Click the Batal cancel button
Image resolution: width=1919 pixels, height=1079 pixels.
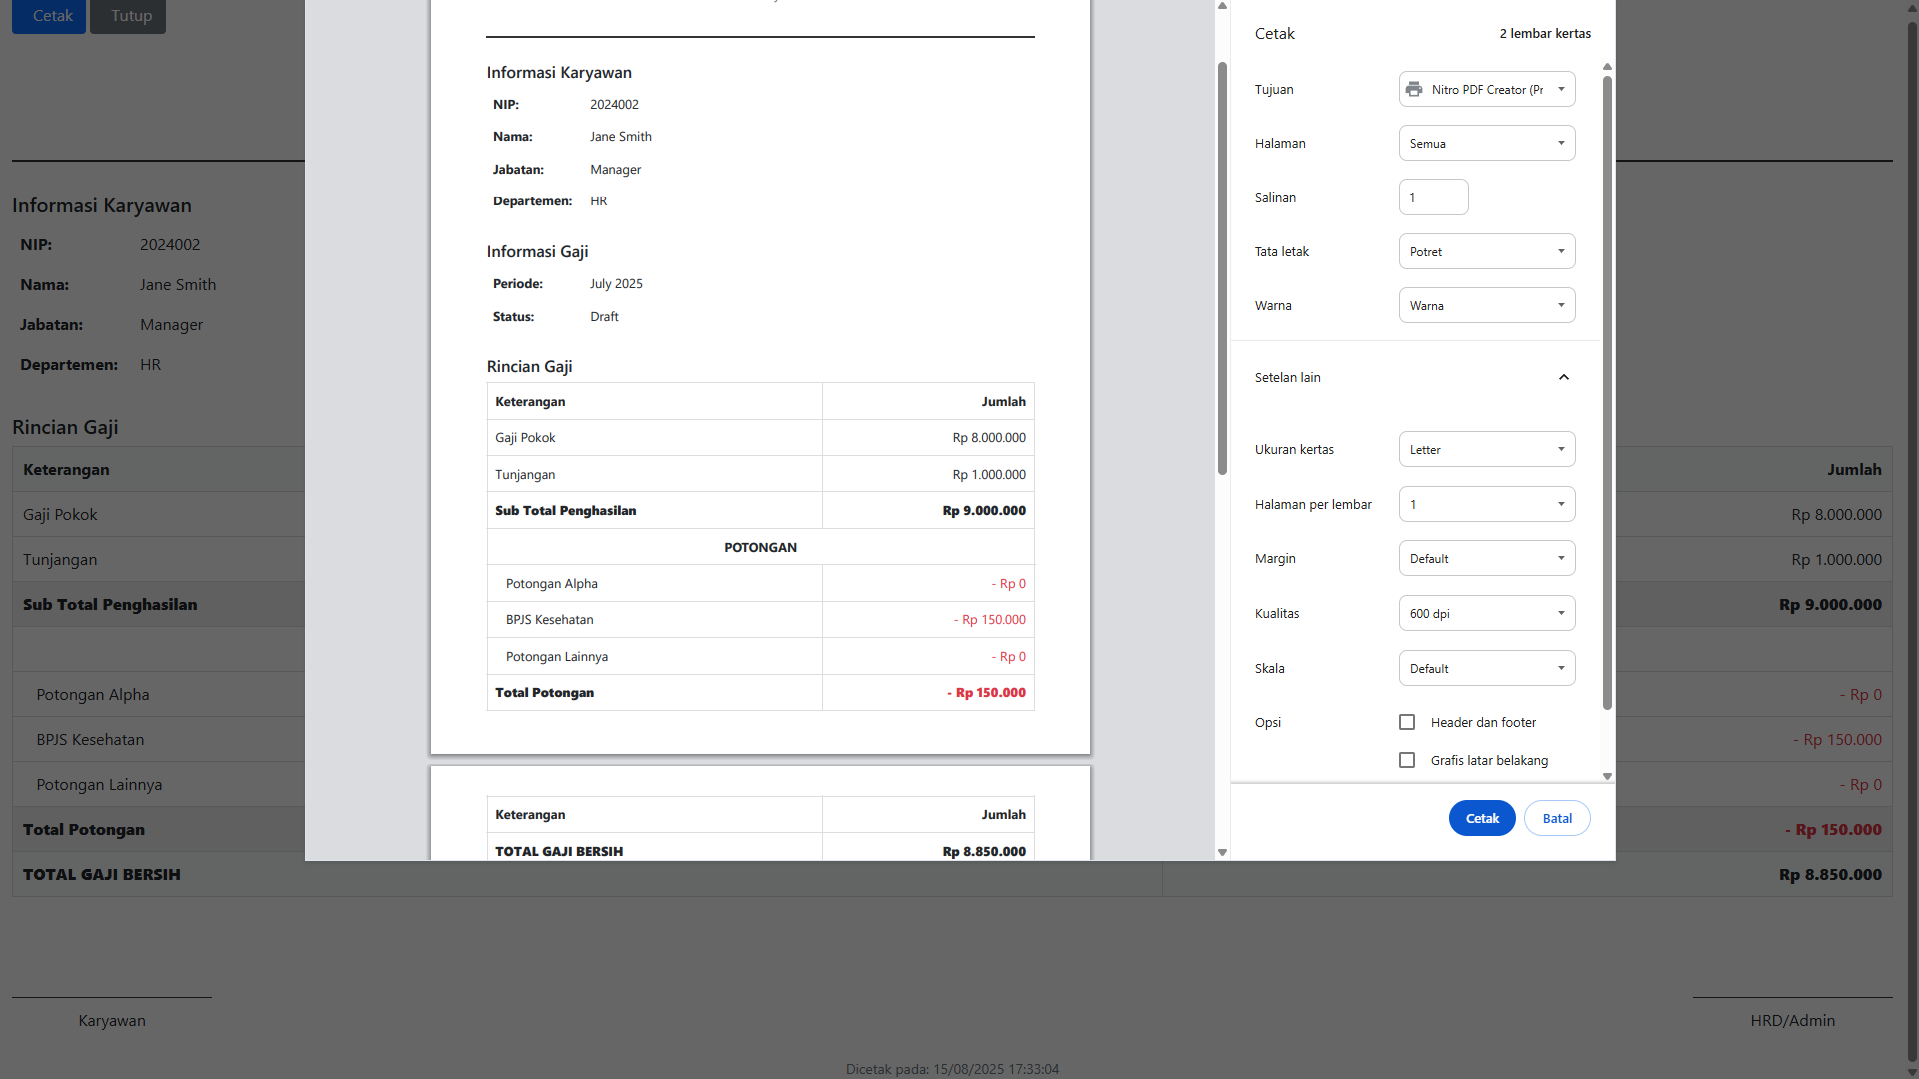(1557, 818)
